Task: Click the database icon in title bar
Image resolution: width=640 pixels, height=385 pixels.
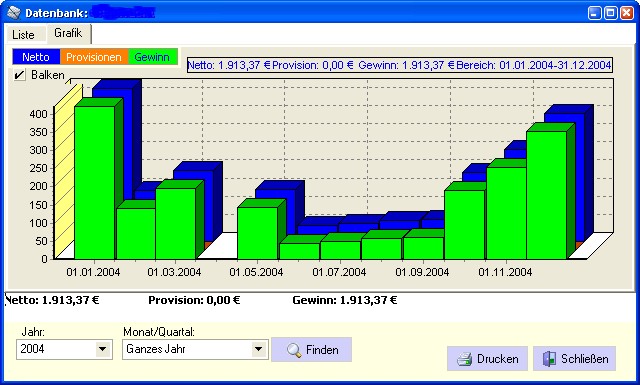Action: click(x=14, y=13)
